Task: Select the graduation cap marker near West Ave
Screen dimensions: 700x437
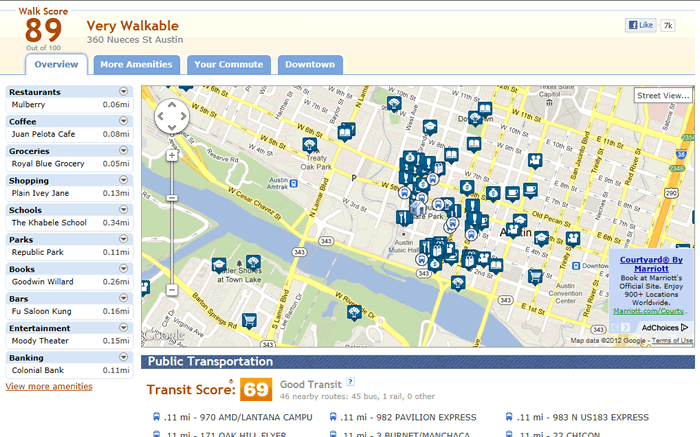Action: click(429, 128)
